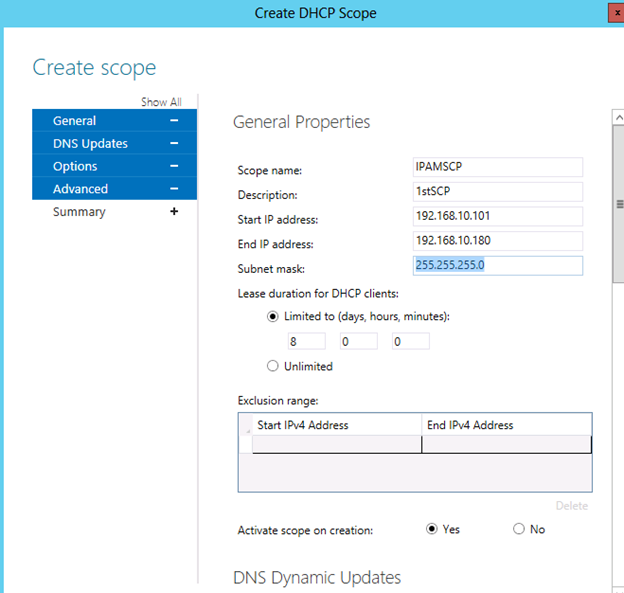Click the DNS Dynamic Updates heading
Viewport: 624px width, 593px height.
[317, 578]
